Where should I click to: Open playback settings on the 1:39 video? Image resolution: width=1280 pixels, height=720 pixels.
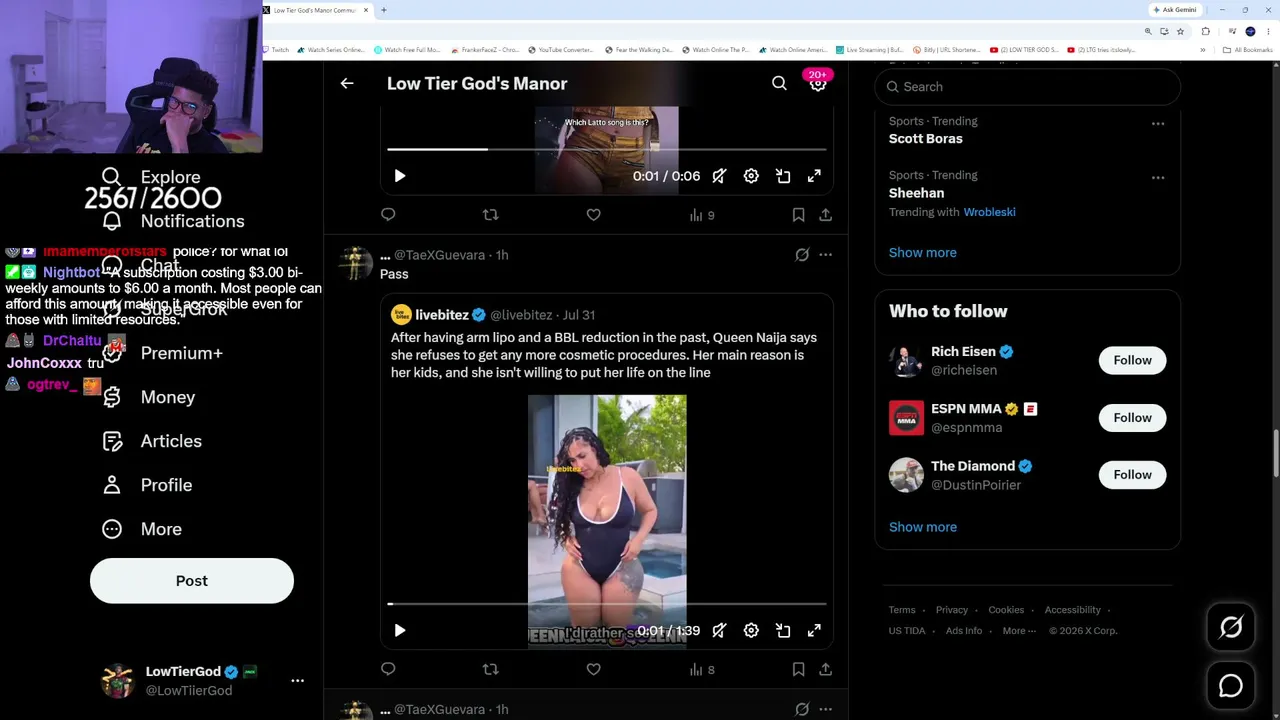(751, 630)
